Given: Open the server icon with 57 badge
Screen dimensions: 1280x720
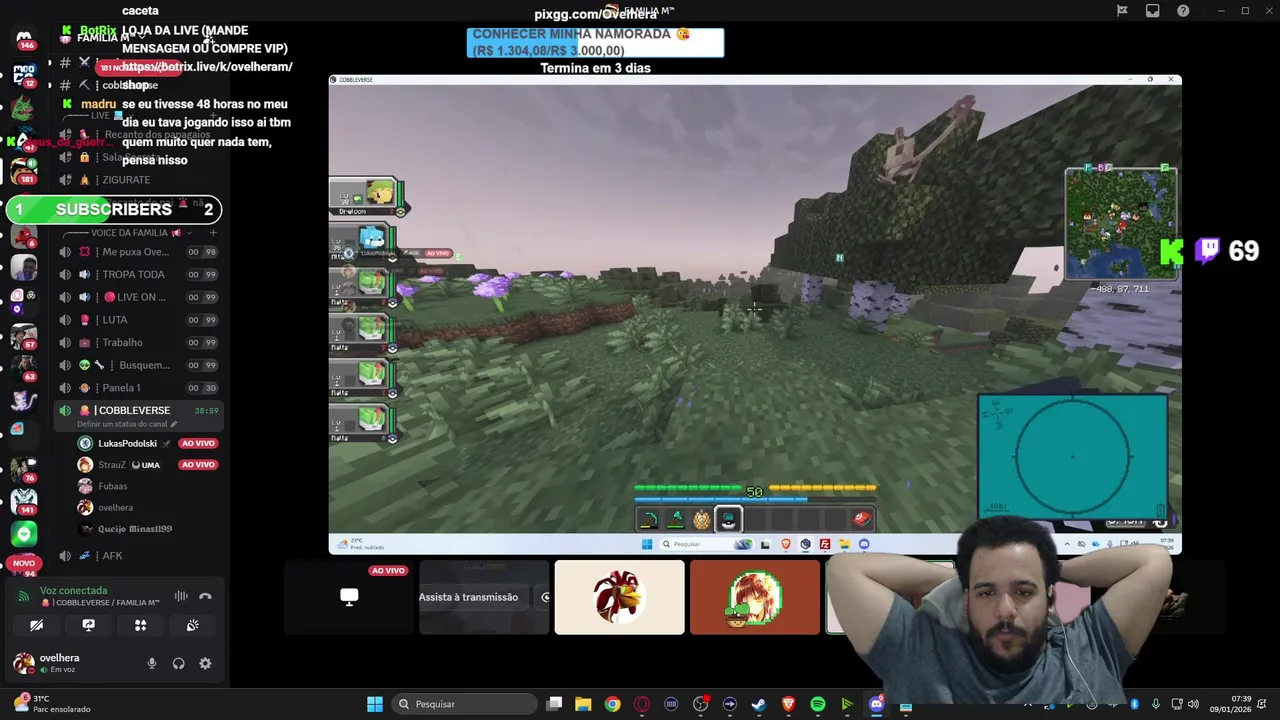Looking at the screenshot, I should [24, 337].
